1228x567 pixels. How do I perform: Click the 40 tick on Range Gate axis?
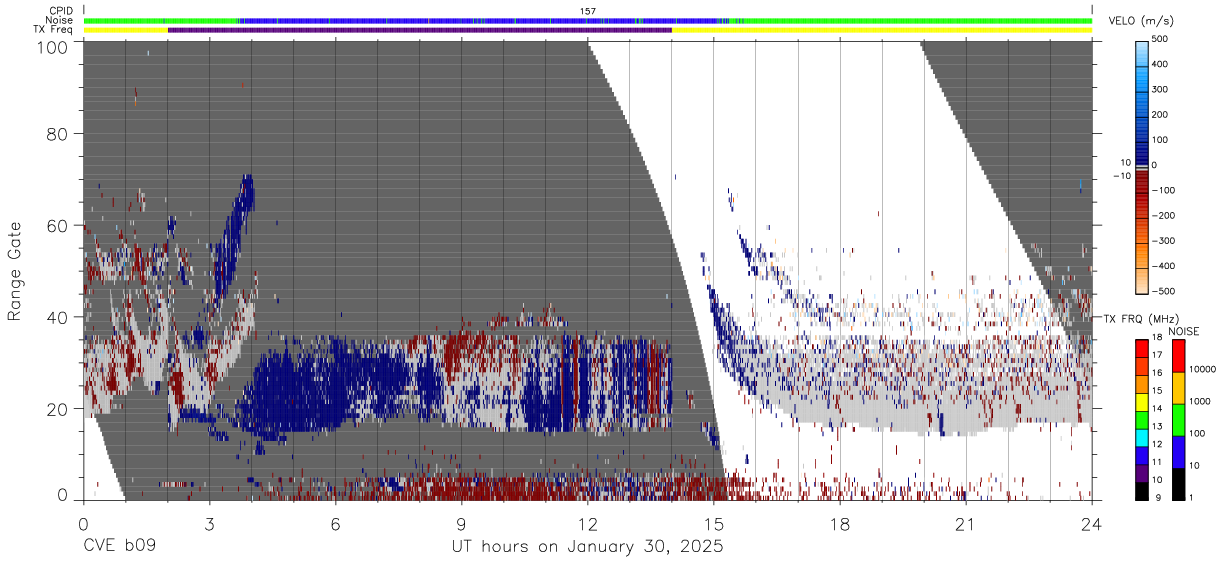coord(58,317)
